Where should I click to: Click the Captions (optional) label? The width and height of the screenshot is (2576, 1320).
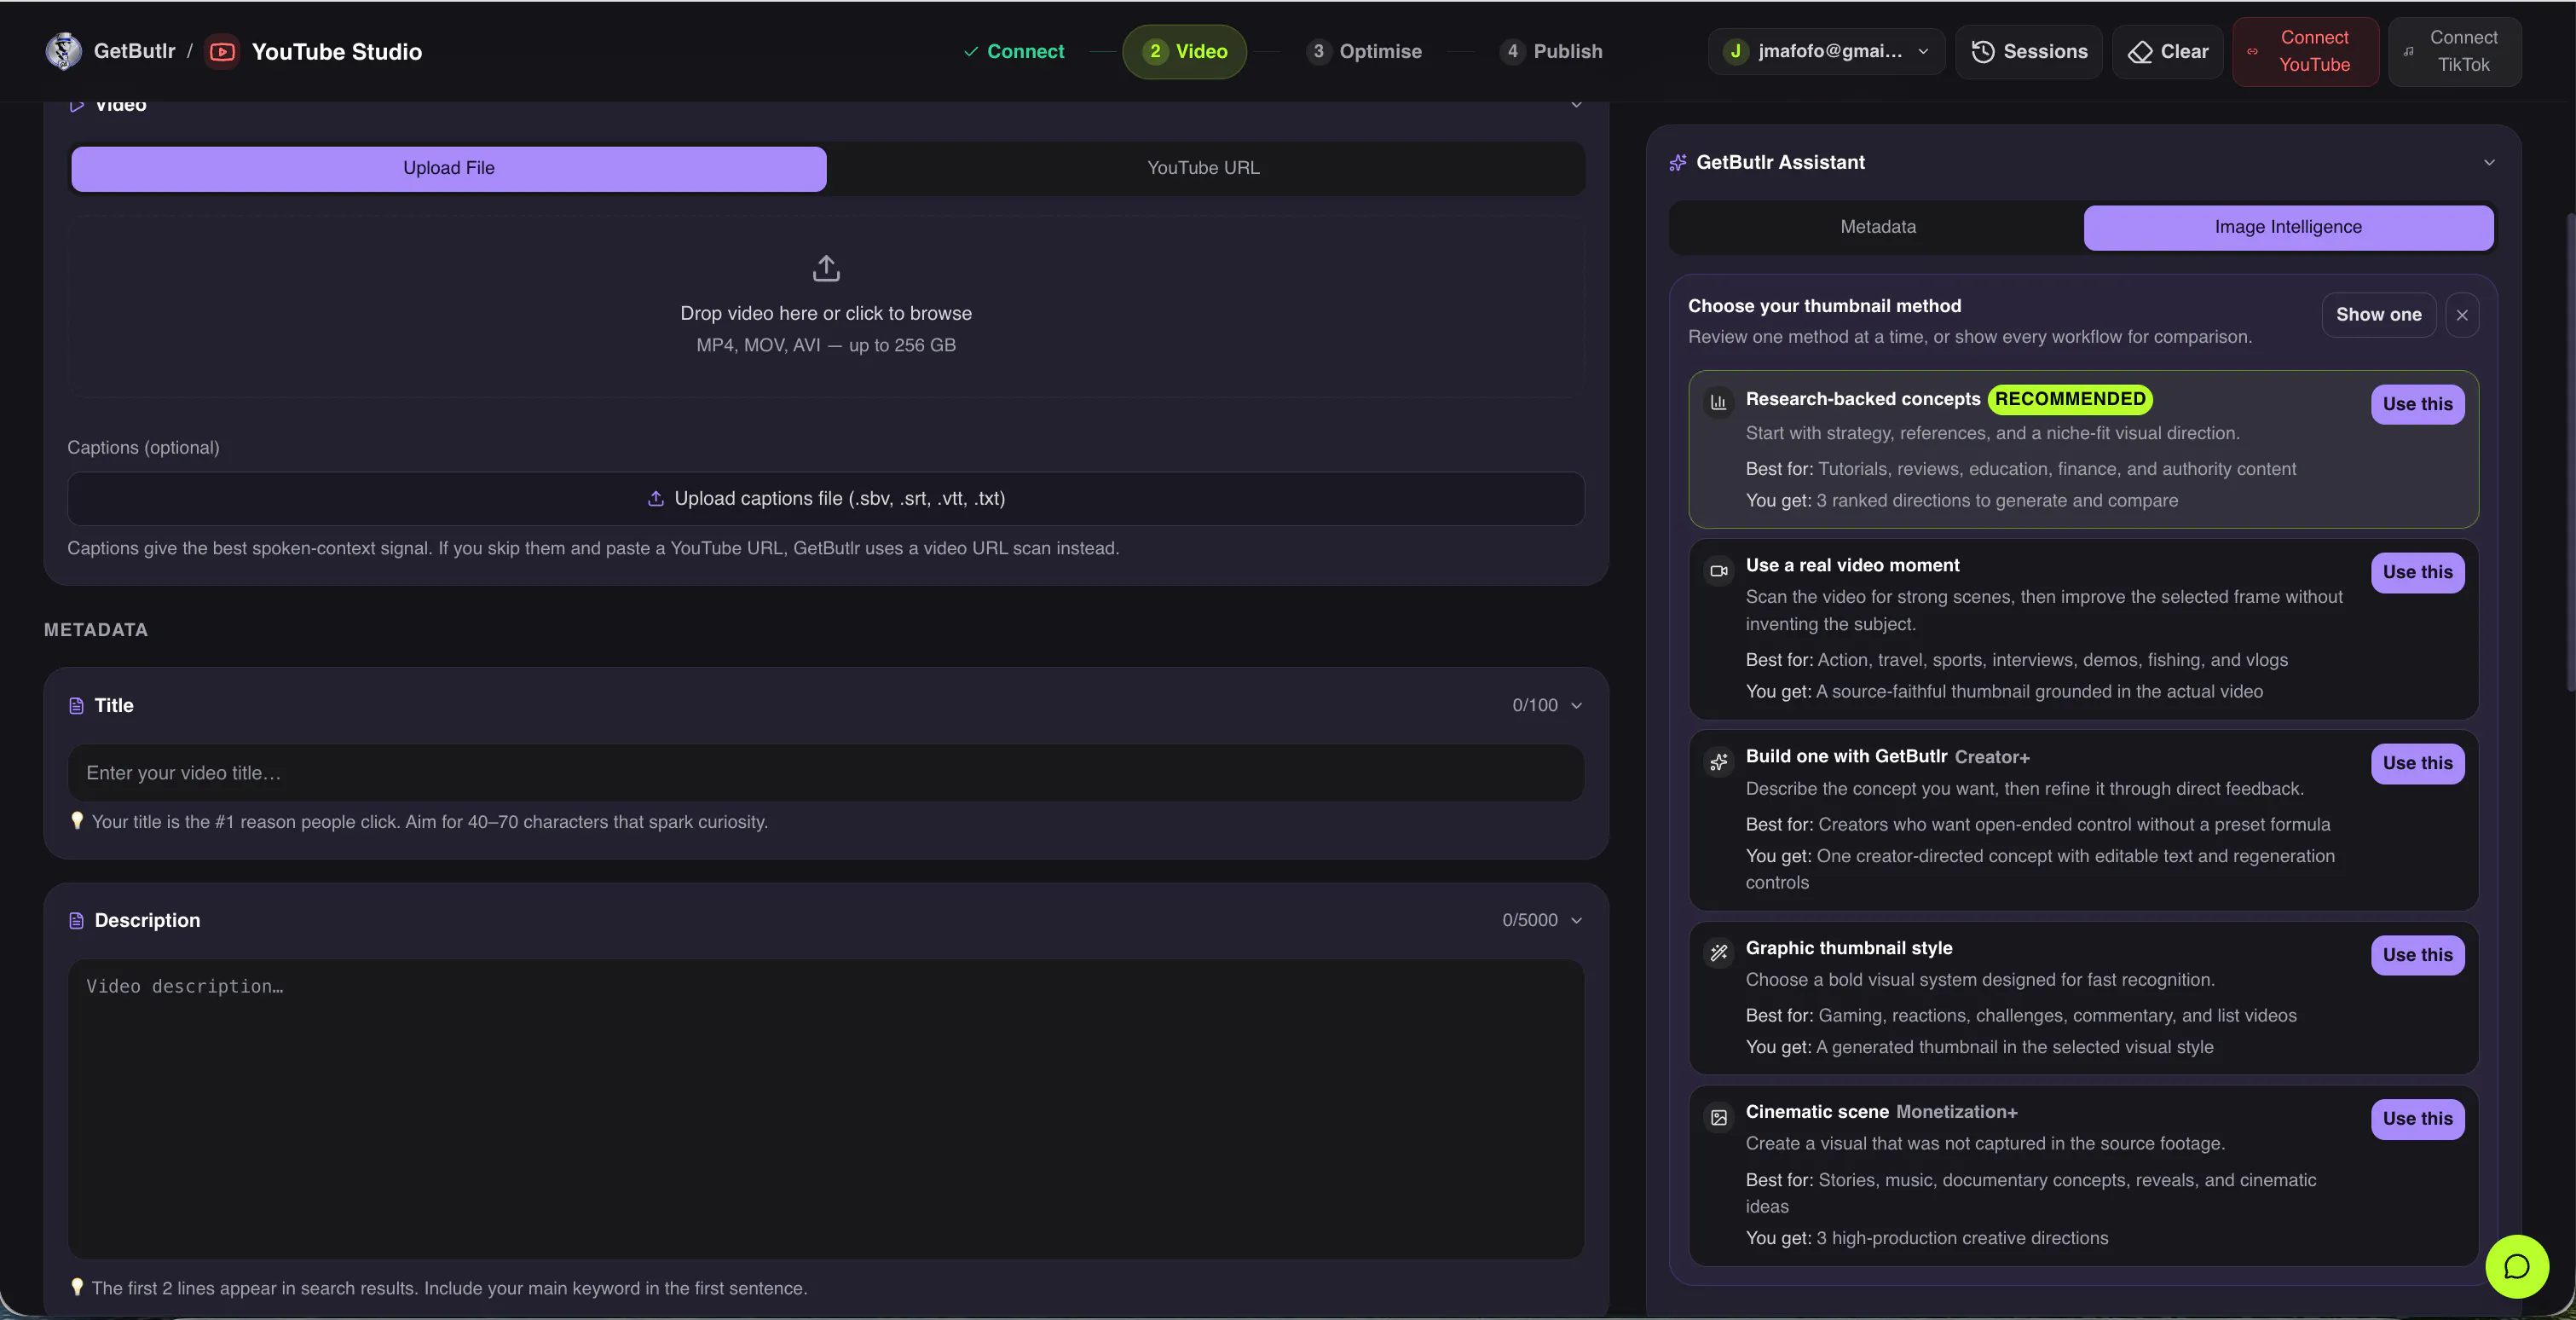pos(143,448)
